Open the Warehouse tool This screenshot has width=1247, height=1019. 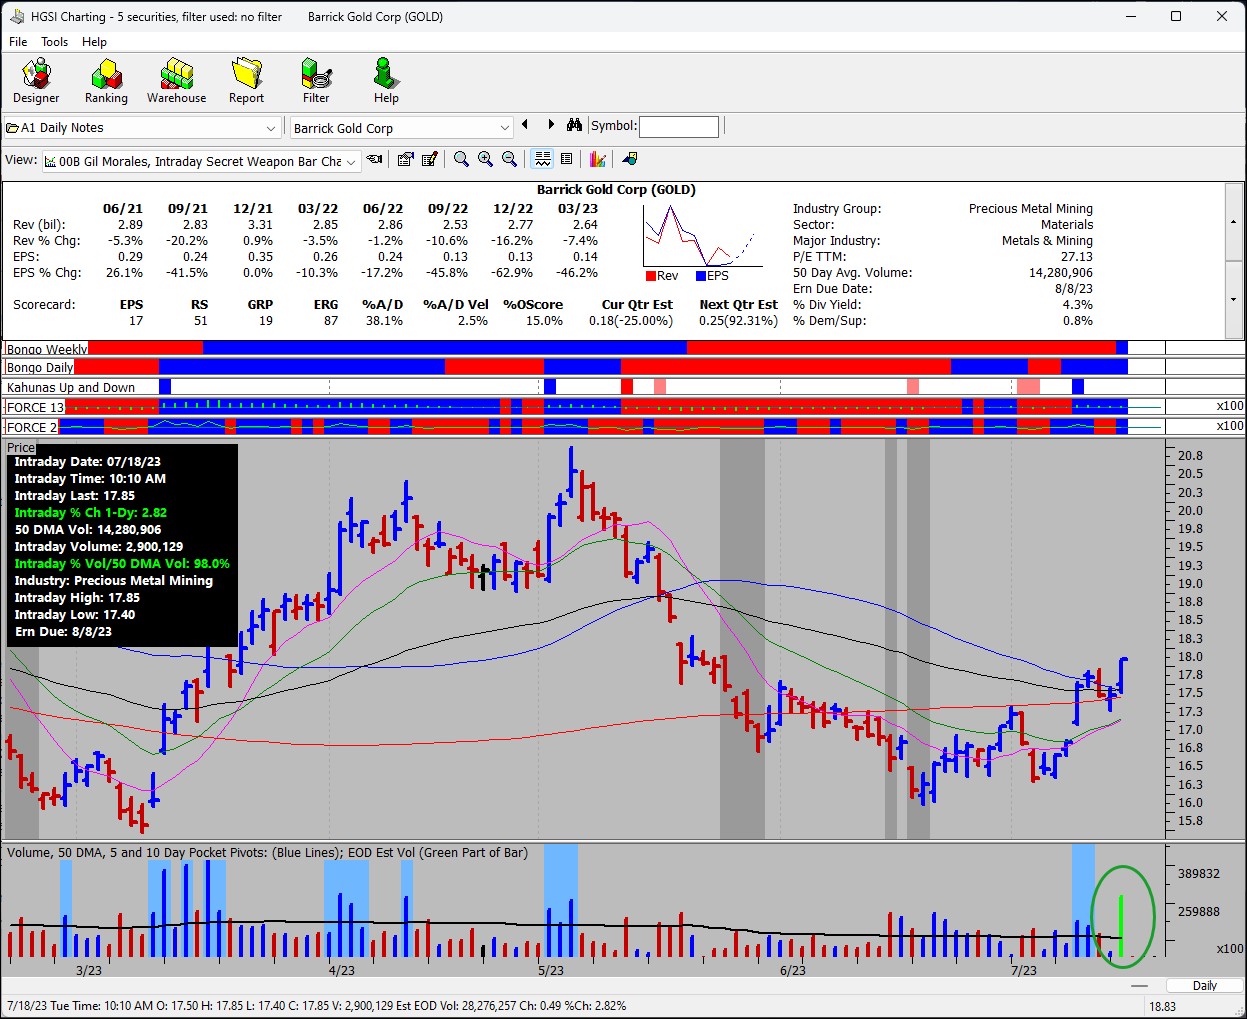point(176,80)
